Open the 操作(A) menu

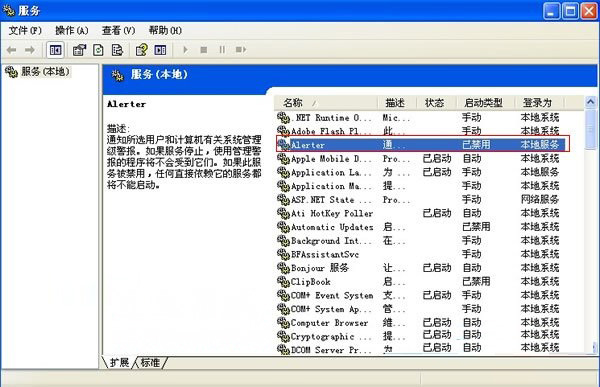point(72,30)
